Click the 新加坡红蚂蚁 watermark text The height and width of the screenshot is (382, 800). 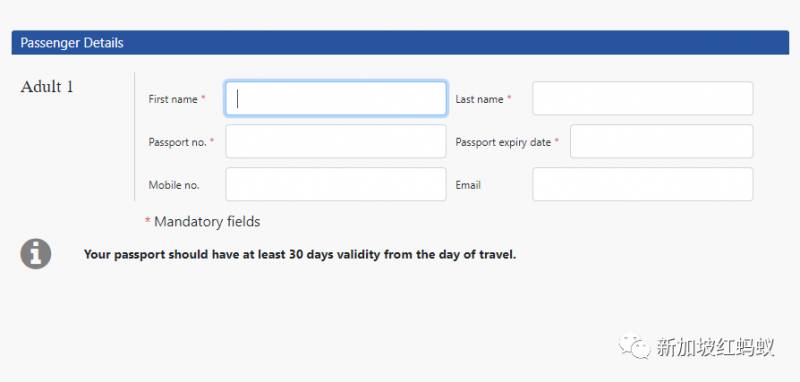715,347
